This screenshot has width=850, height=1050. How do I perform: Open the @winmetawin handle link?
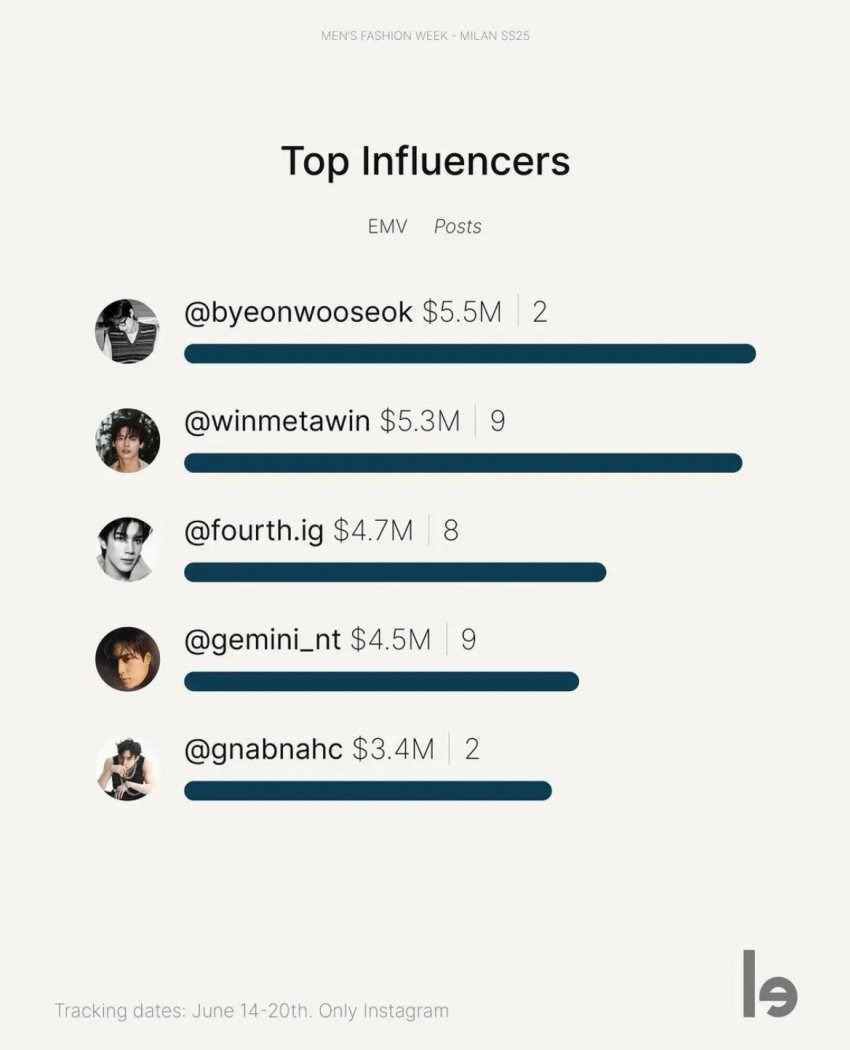(277, 421)
